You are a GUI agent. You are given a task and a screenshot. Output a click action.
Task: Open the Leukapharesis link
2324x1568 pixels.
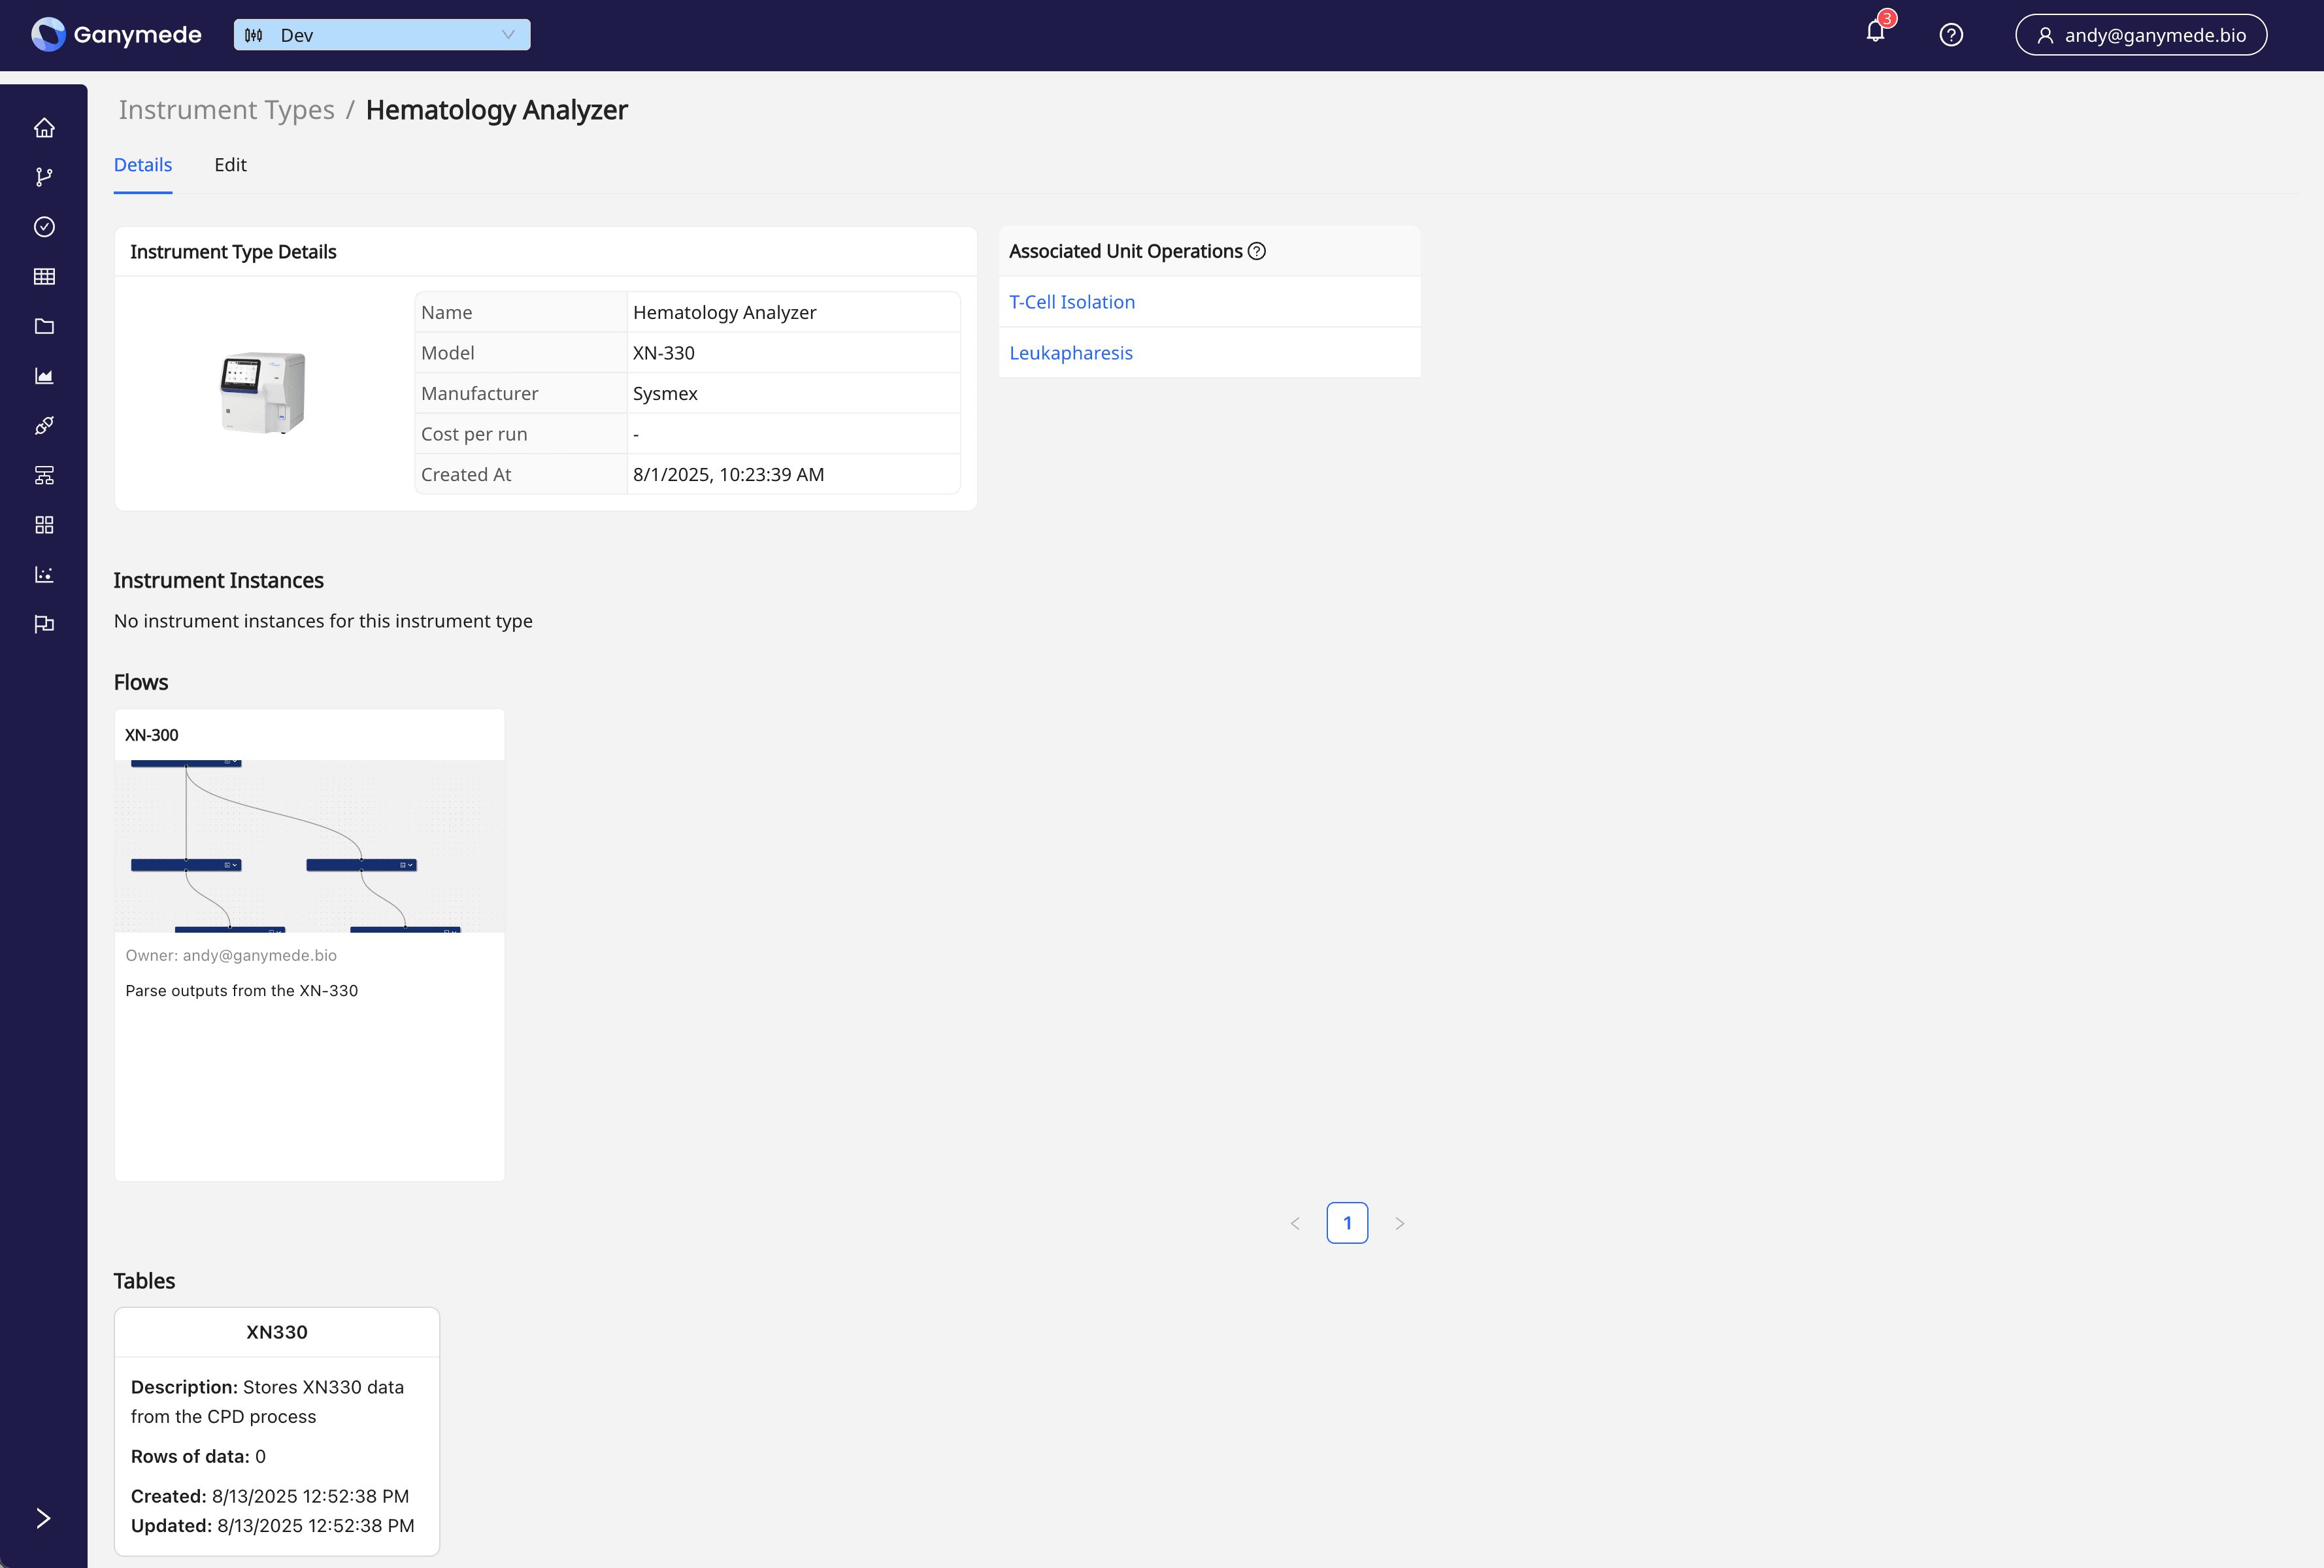tap(1071, 353)
